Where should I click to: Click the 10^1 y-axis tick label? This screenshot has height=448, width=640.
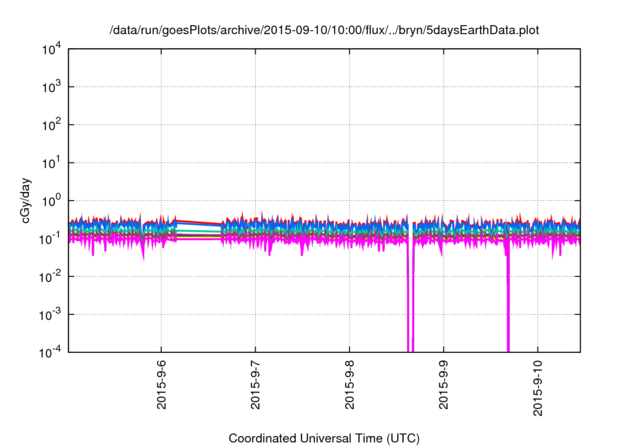tap(51, 163)
